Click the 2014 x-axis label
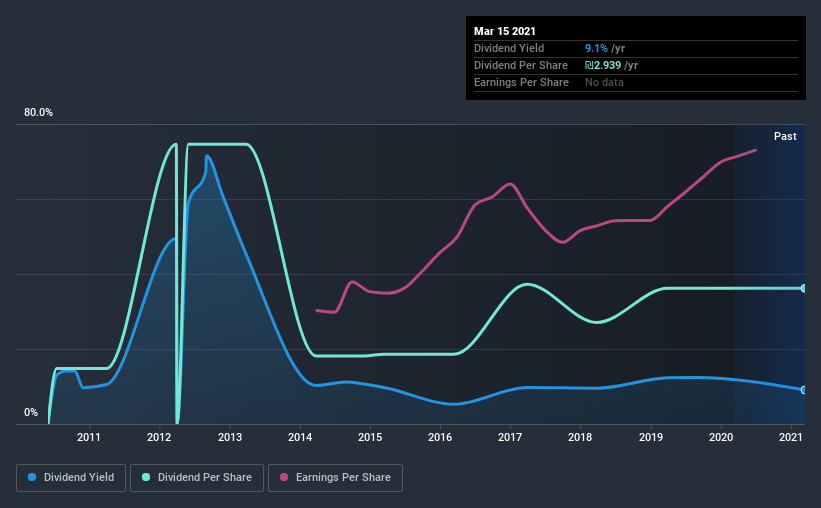Image resolution: width=821 pixels, height=508 pixels. [x=299, y=437]
